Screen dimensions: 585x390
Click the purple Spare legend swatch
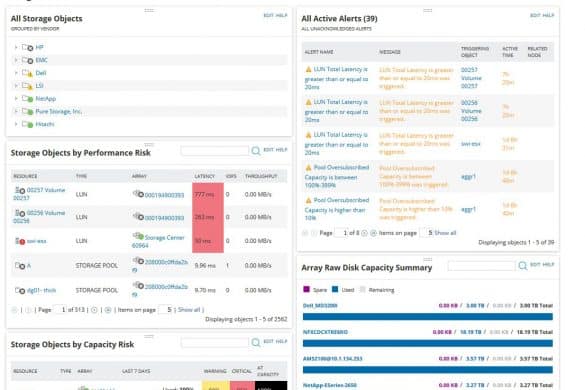point(307,289)
